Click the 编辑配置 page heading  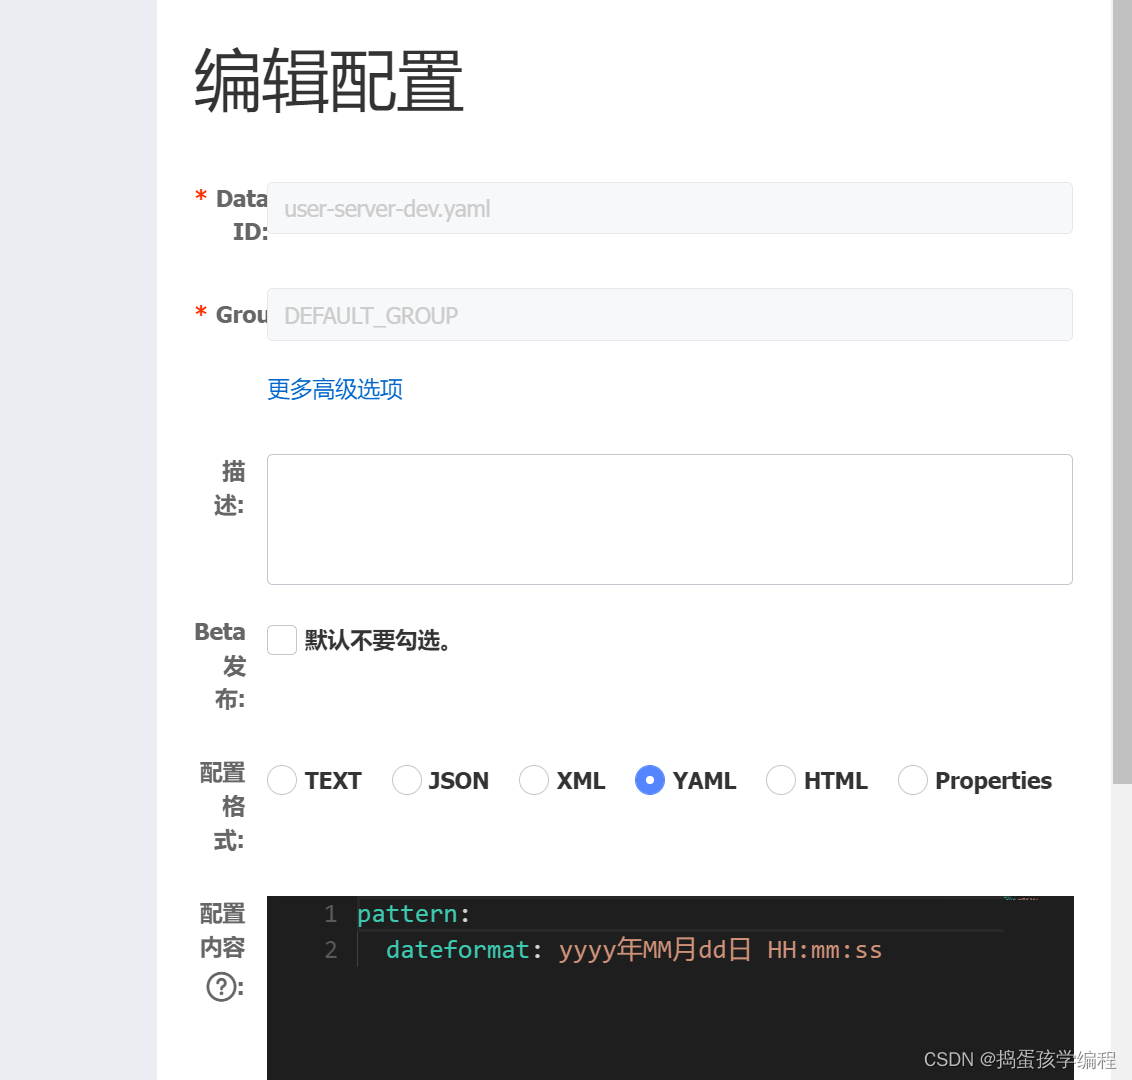(329, 81)
